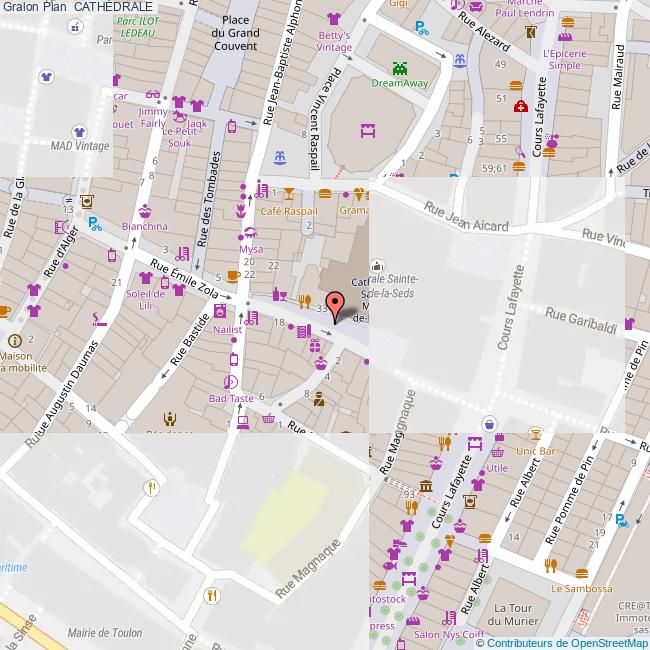Image resolution: width=650 pixels, height=650 pixels.
Task: Select the Bad Taste shop icon
Action: pyautogui.click(x=231, y=381)
